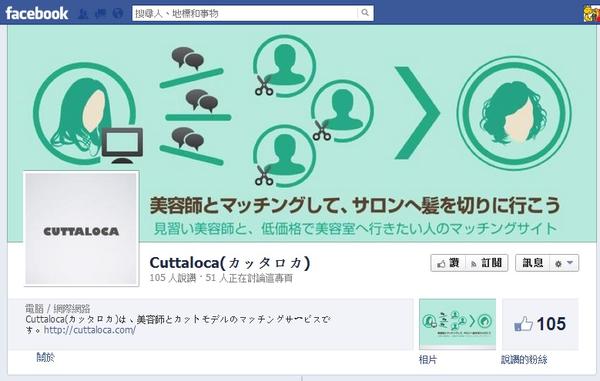
Task: Click the facebook logo
Action: (37, 13)
